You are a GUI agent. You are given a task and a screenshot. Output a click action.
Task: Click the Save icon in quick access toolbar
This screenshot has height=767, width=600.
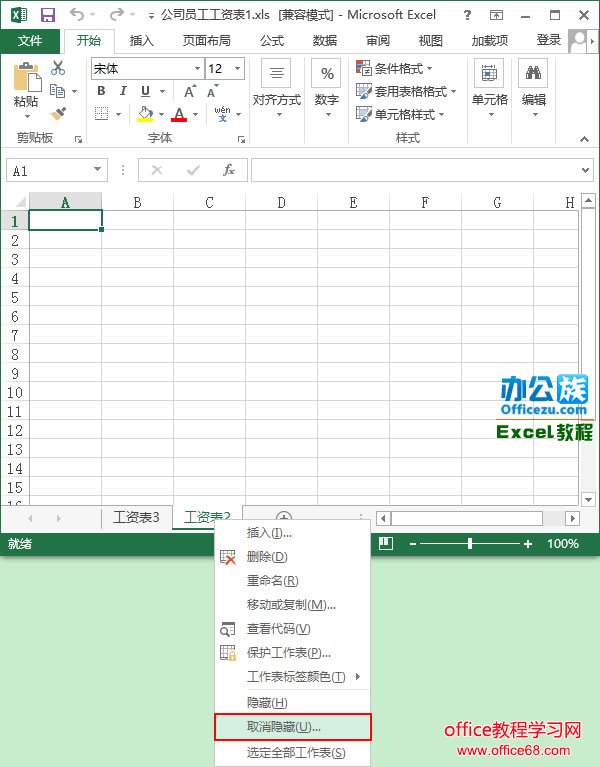[47, 15]
